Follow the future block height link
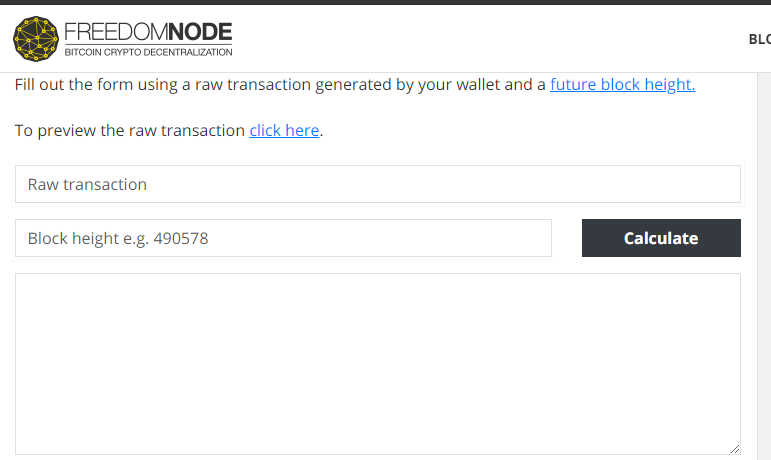Screen dimensions: 771x460 tap(623, 85)
